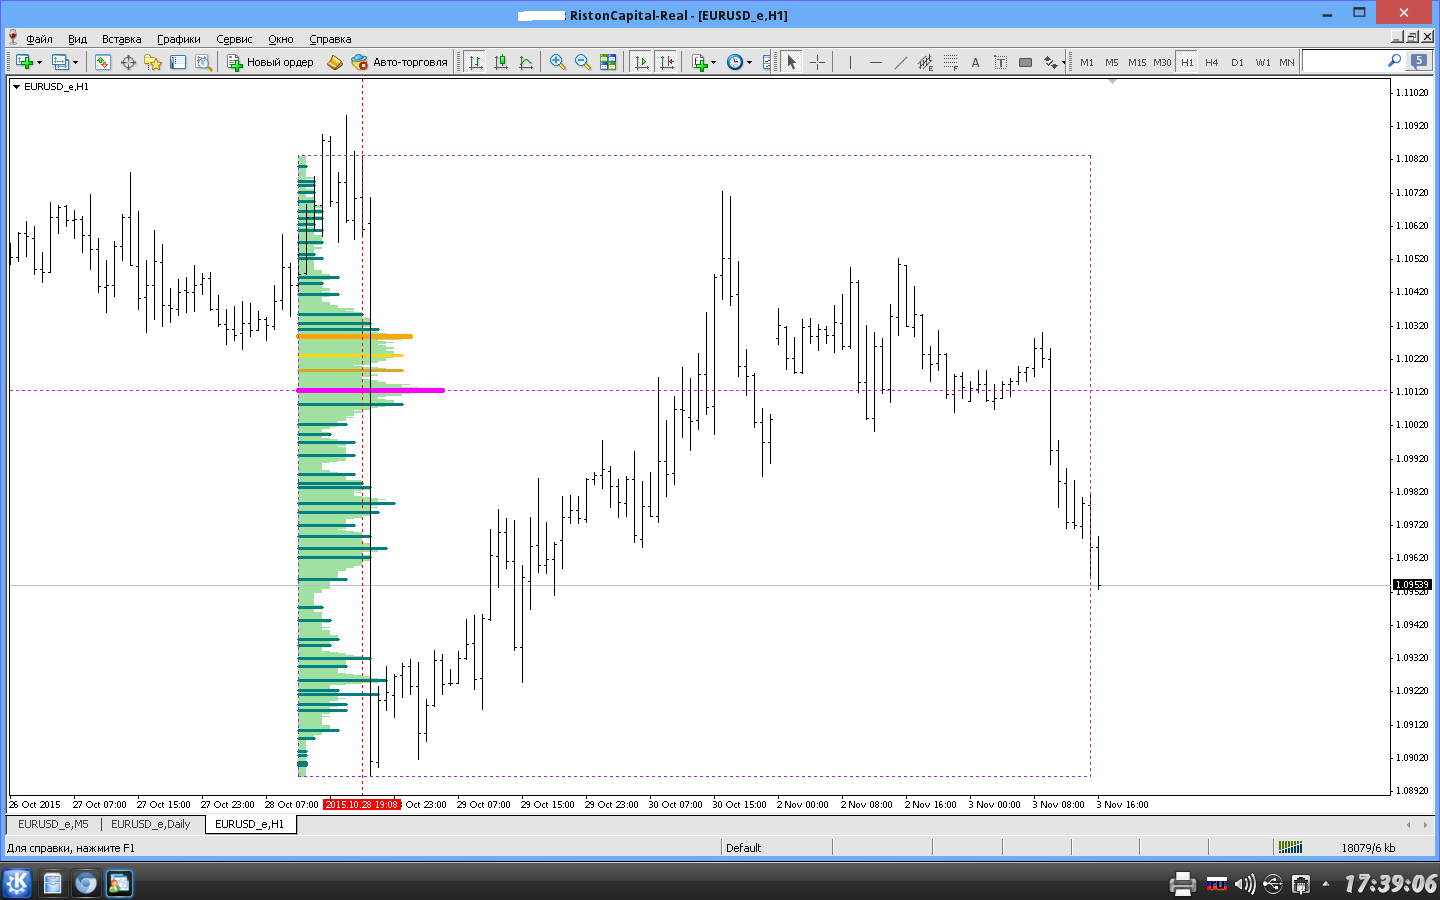Screen dimensions: 1440x900
Task: Expand the indicators list dropdown
Action: 713,63
